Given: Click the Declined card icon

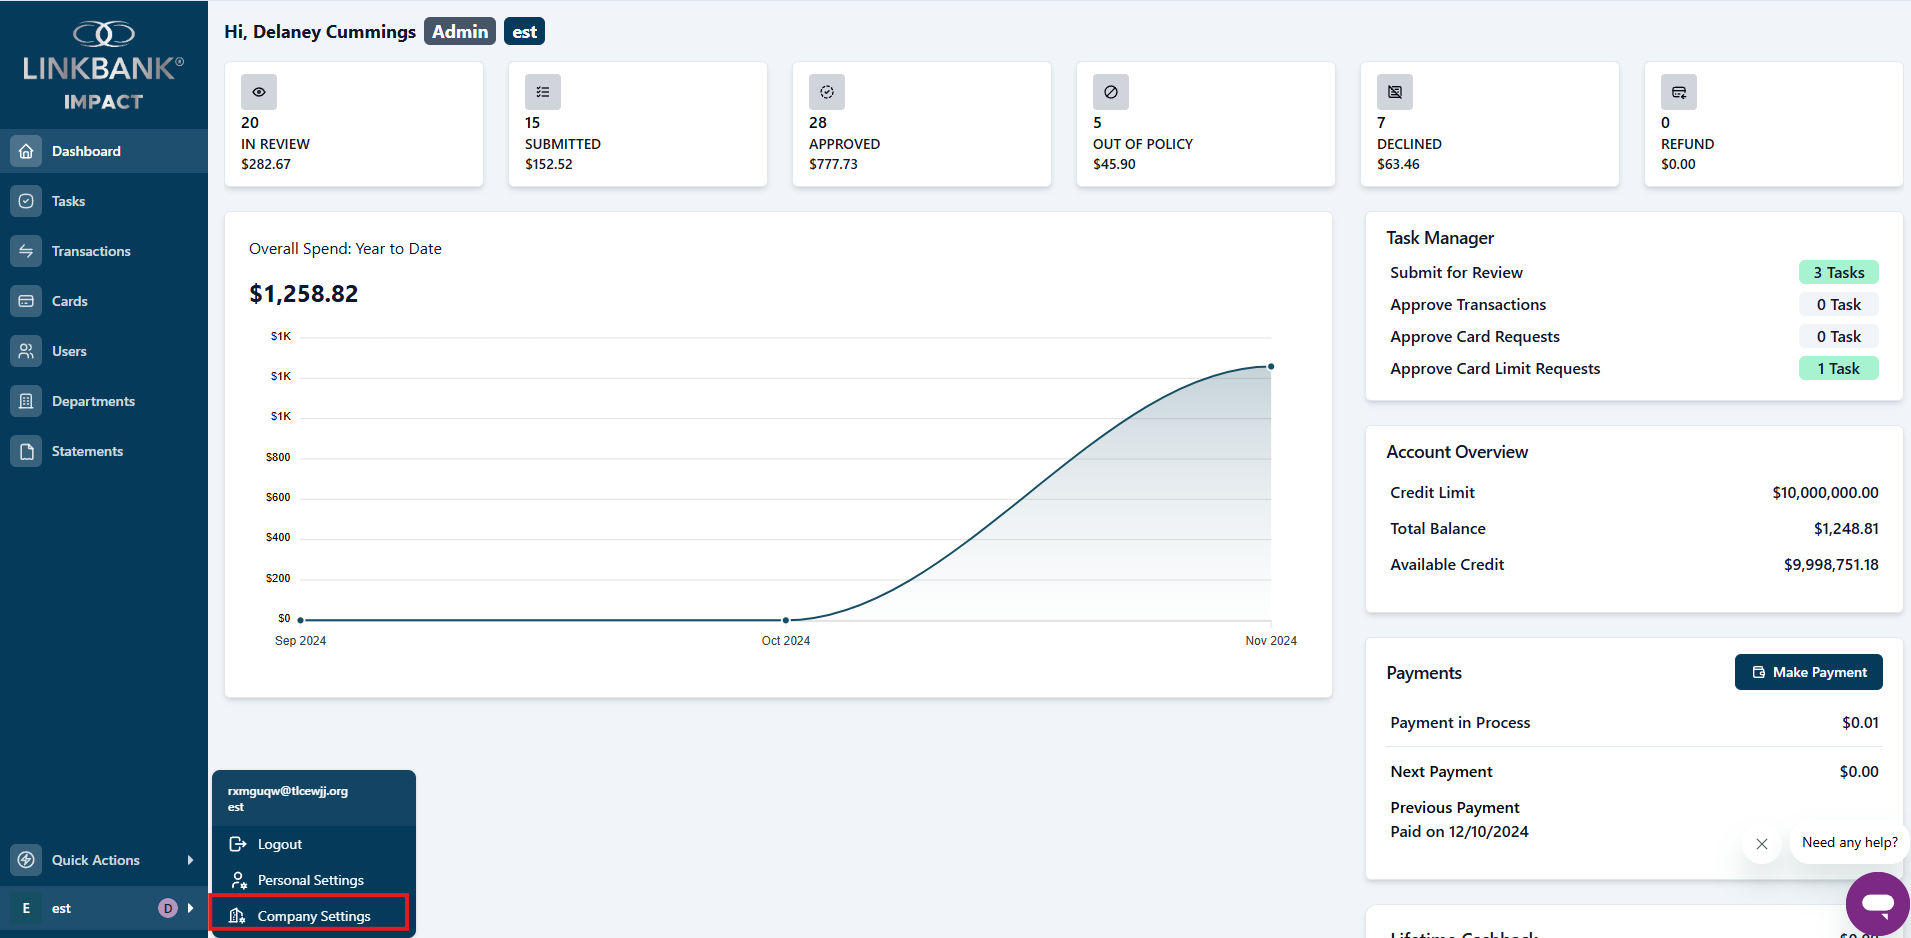Looking at the screenshot, I should click(x=1395, y=92).
